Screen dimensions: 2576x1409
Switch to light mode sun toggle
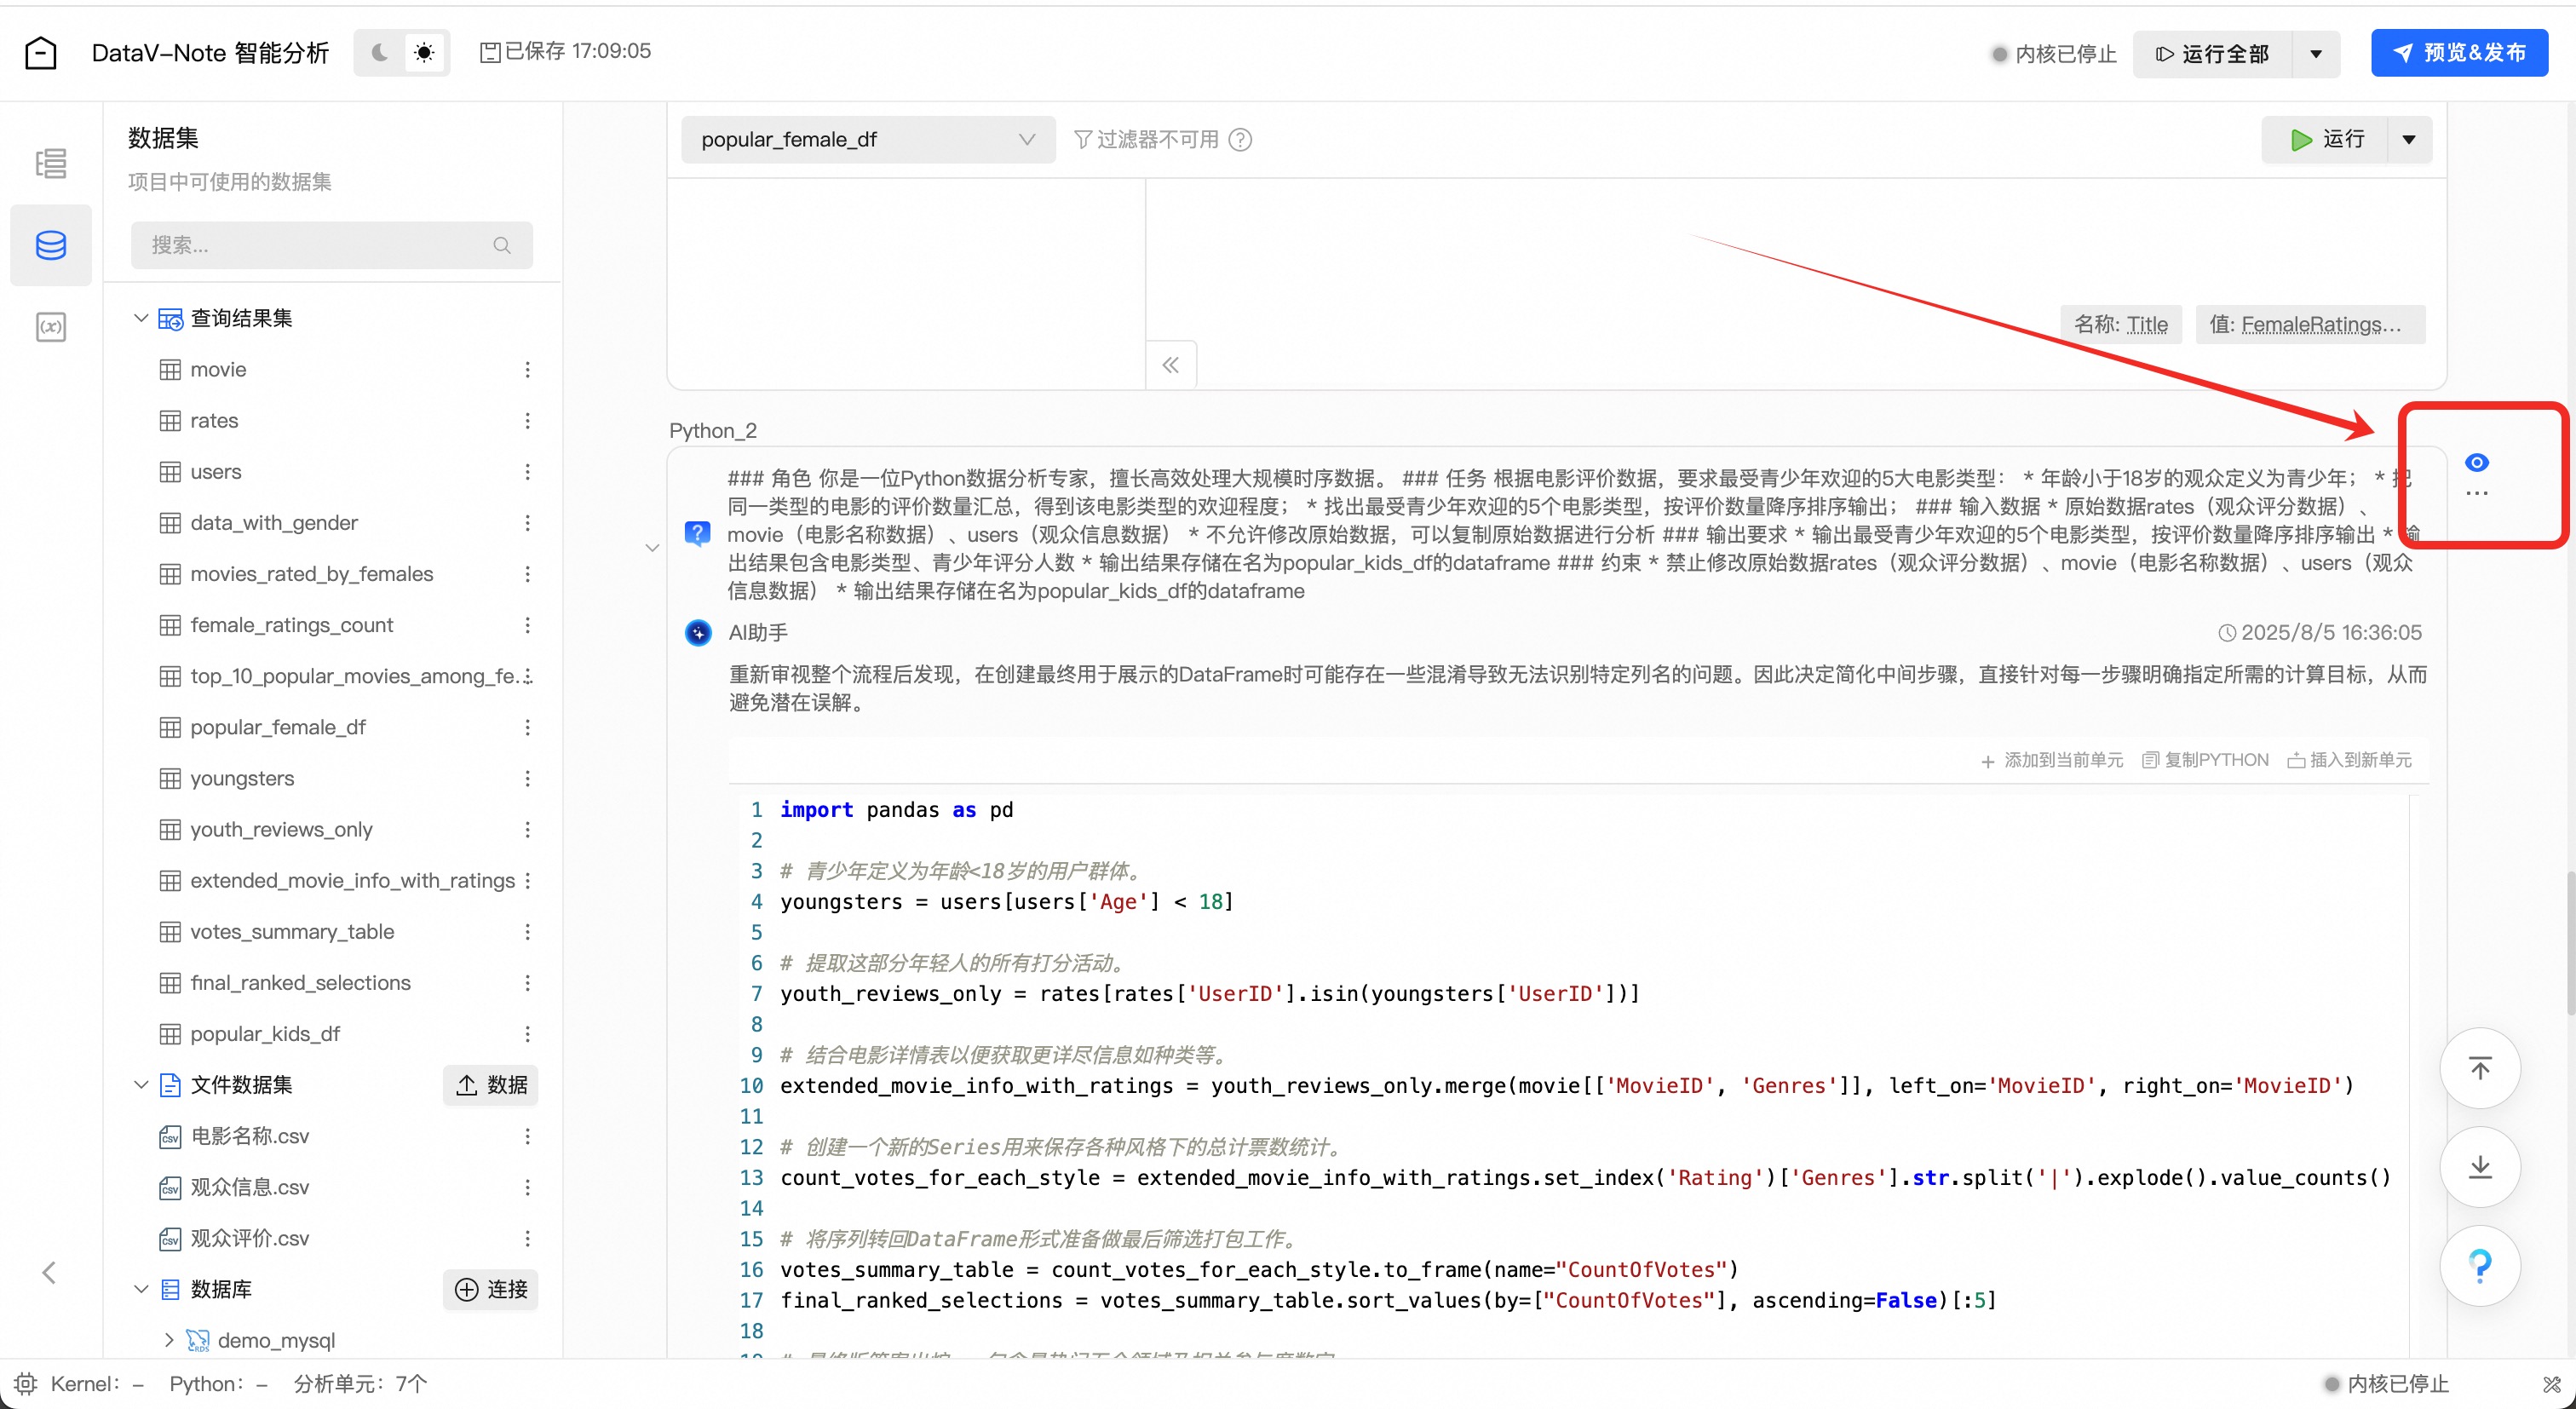click(x=424, y=52)
